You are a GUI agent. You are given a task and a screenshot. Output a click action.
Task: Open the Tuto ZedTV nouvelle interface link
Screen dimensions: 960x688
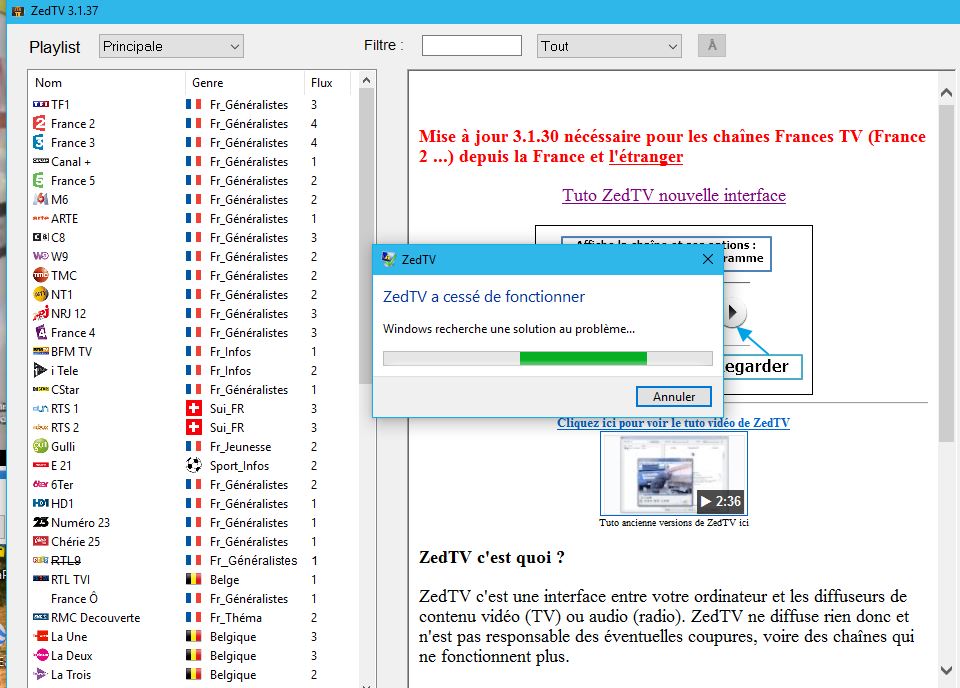[673, 195]
